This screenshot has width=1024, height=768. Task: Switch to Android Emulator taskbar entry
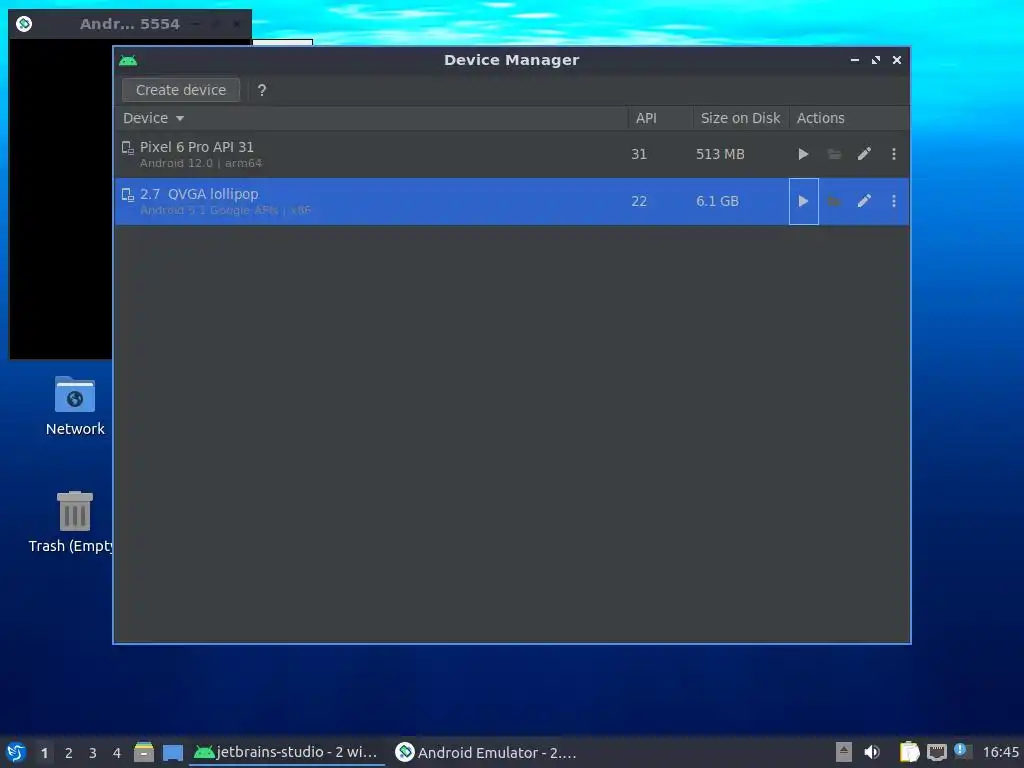(487, 752)
